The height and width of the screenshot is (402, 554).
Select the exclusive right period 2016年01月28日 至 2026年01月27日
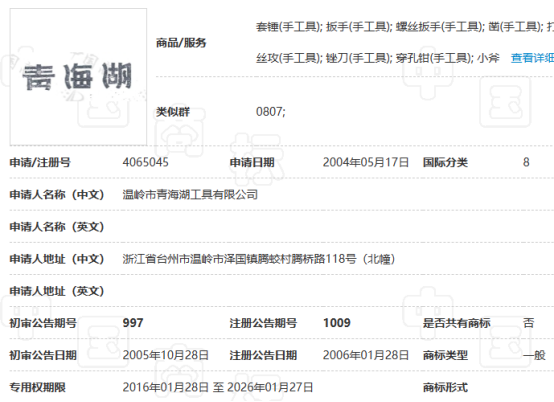pos(218,387)
